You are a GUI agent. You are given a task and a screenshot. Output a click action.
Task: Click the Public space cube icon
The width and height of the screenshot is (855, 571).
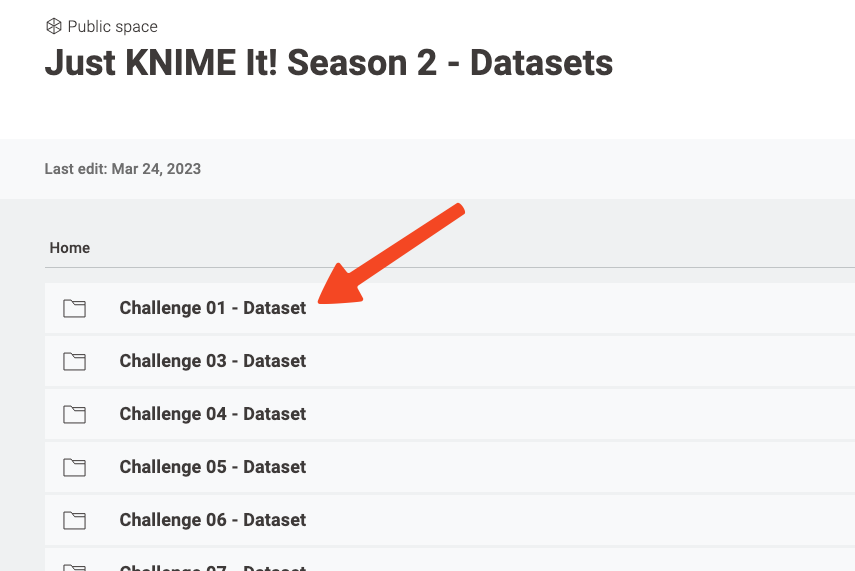click(x=53, y=26)
